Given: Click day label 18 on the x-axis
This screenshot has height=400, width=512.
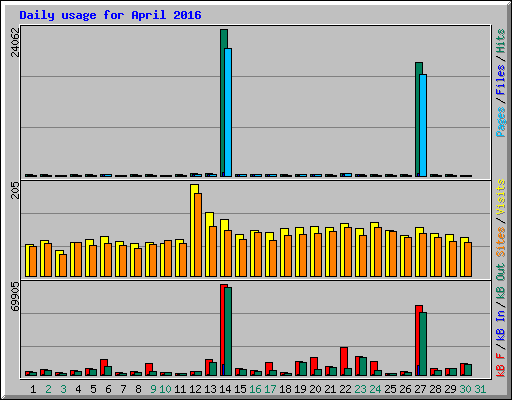Looking at the screenshot, I should (285, 389).
